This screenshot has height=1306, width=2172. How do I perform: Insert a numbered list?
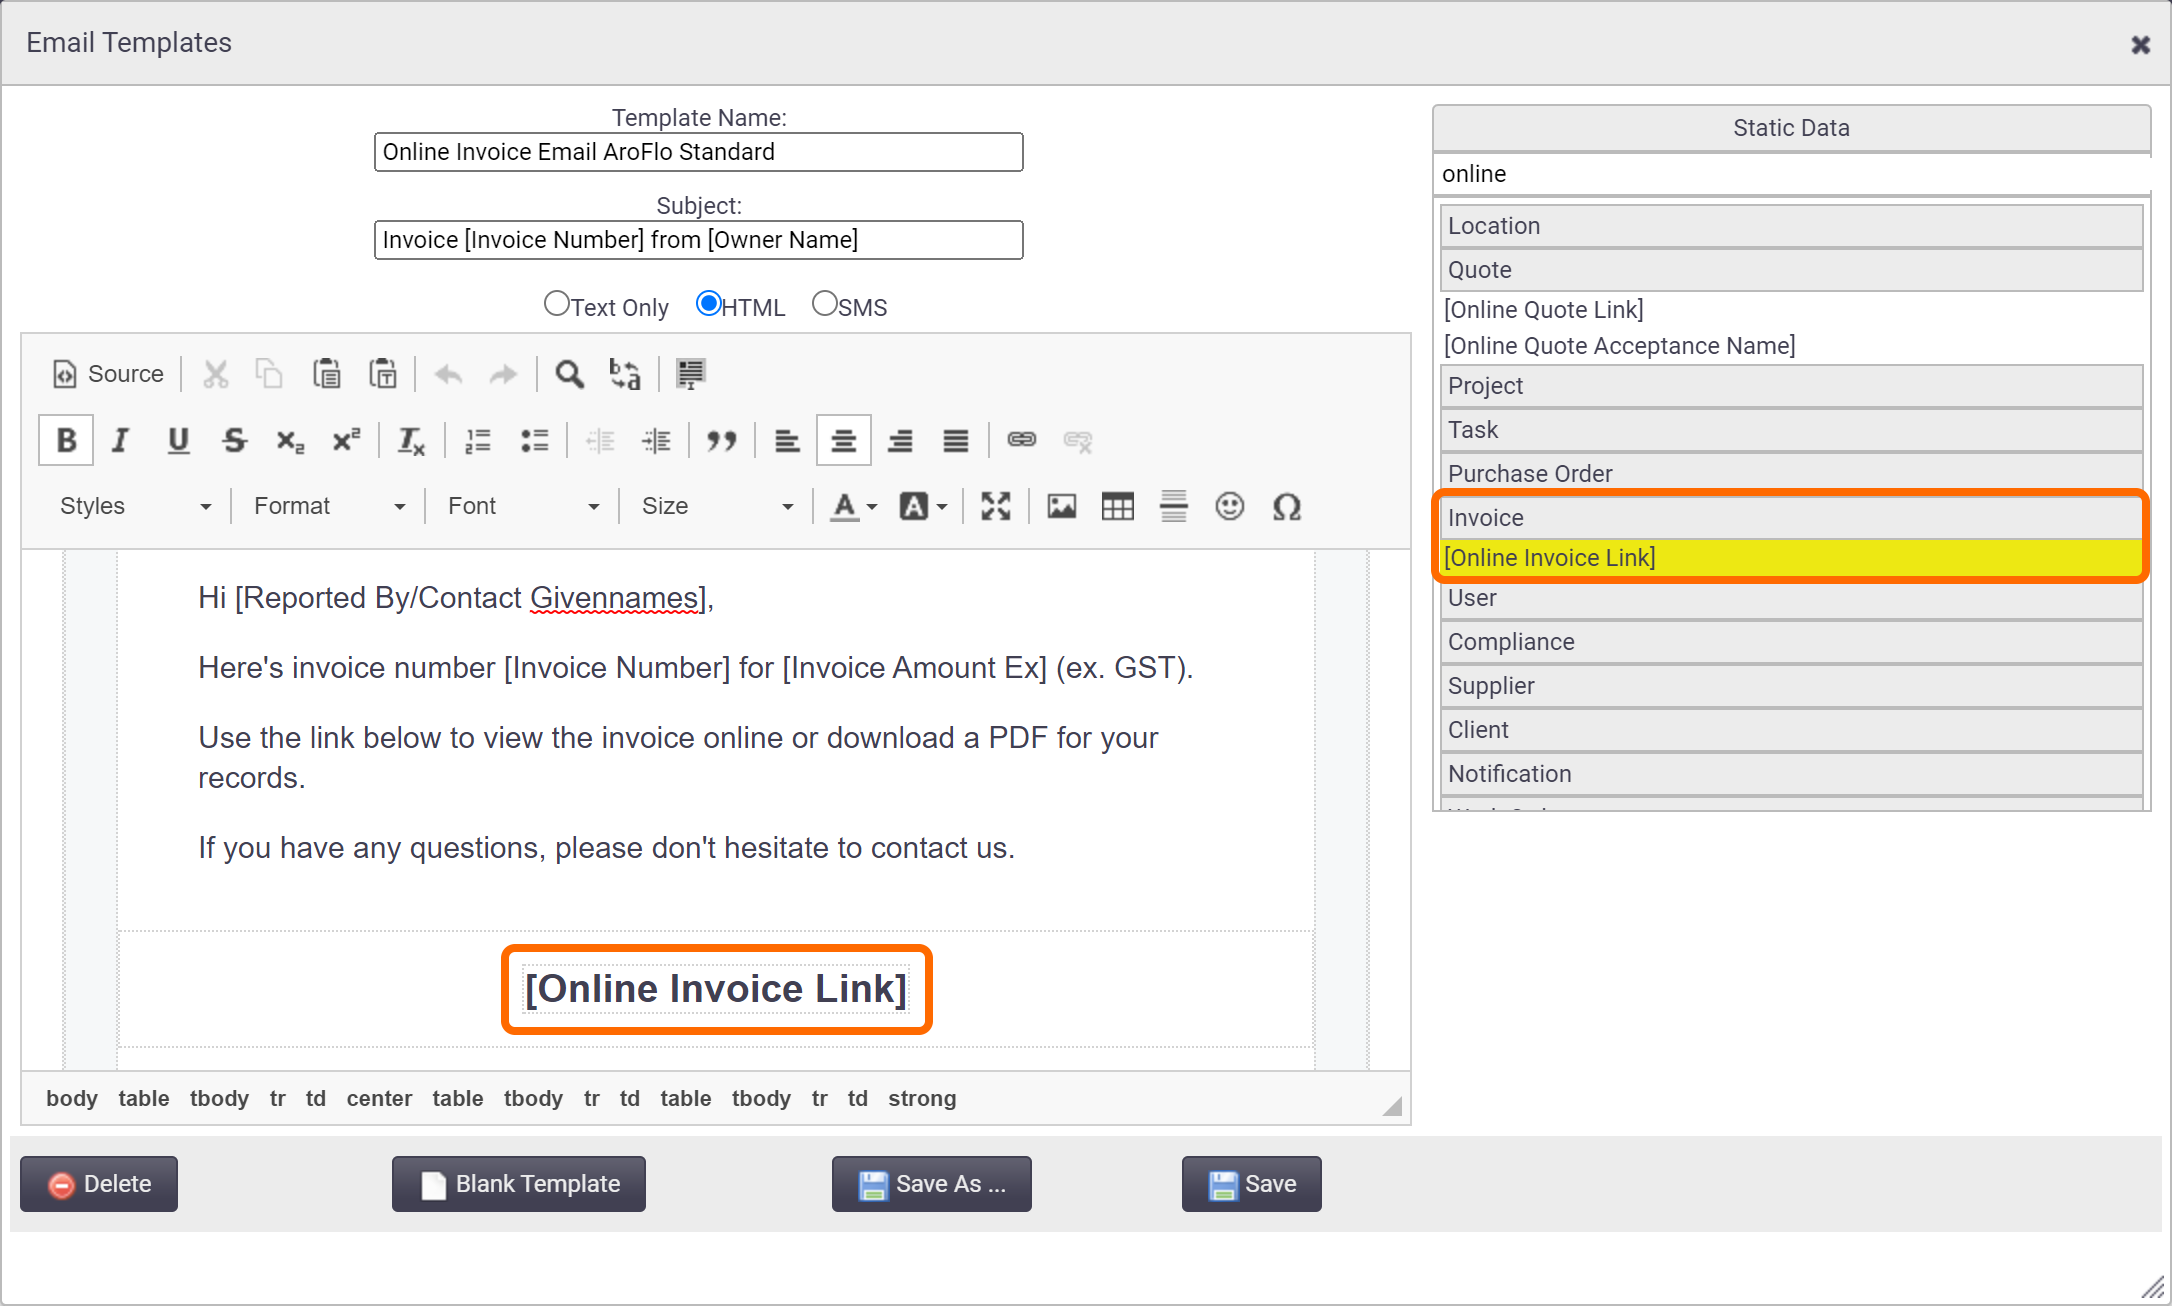(478, 440)
